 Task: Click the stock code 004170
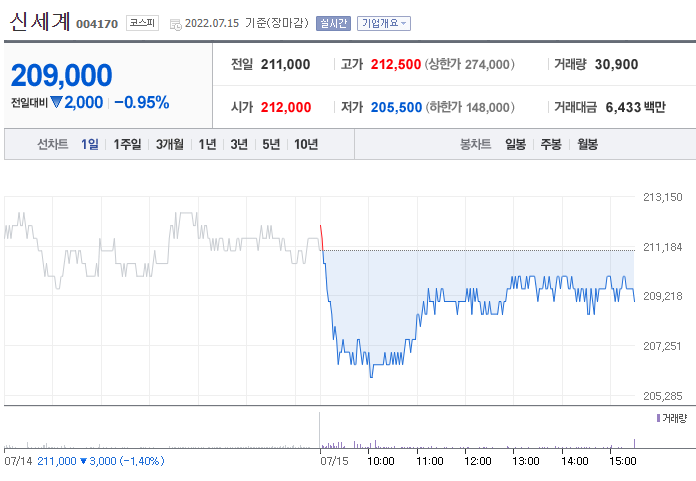coord(97,24)
